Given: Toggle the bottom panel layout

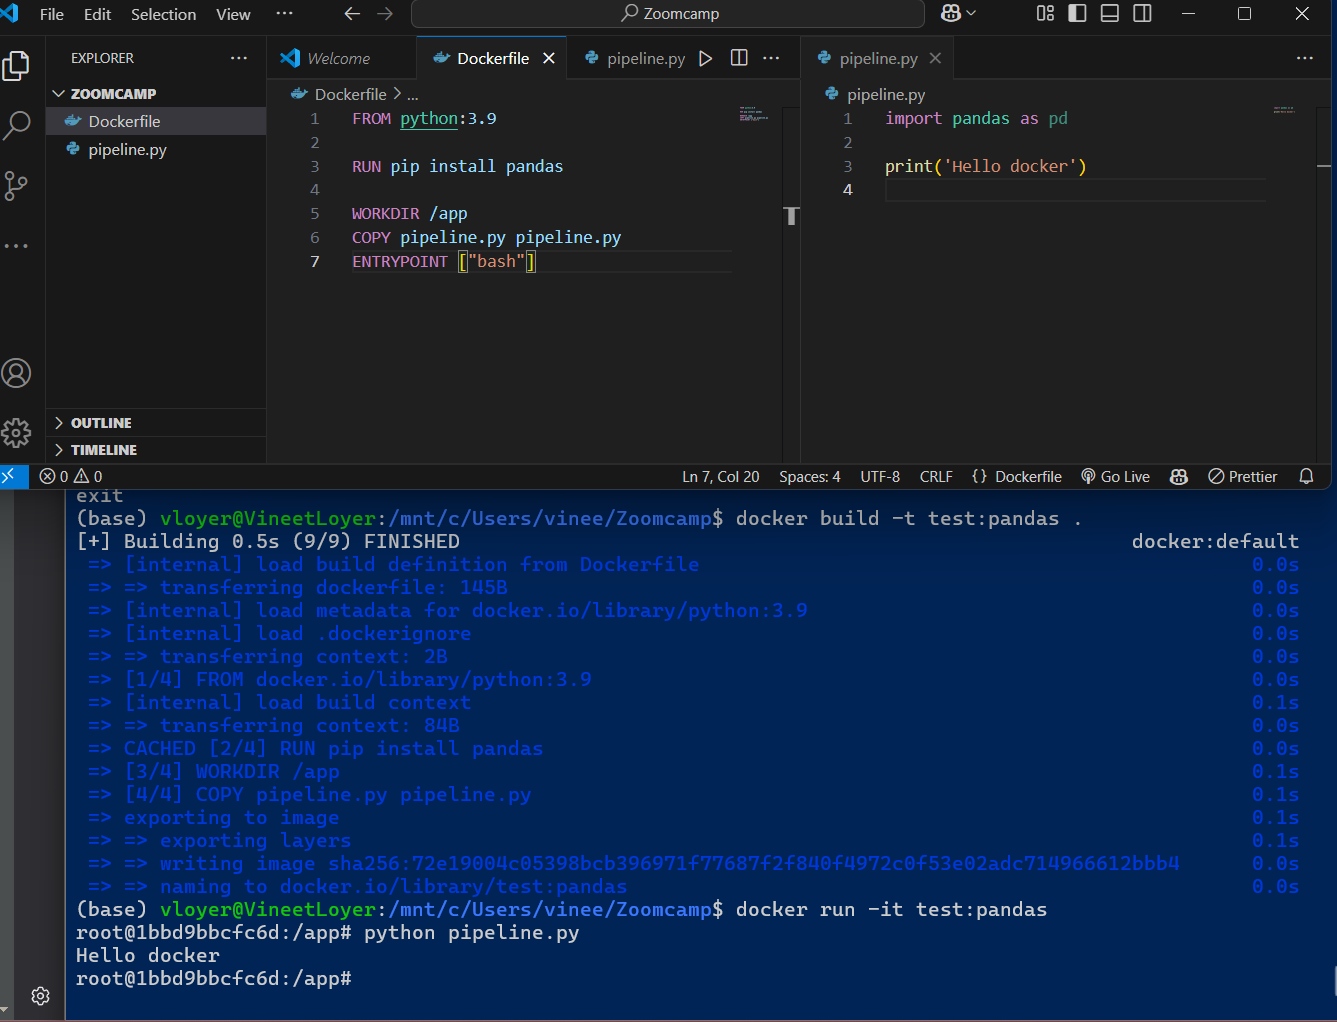Looking at the screenshot, I should pos(1109,14).
